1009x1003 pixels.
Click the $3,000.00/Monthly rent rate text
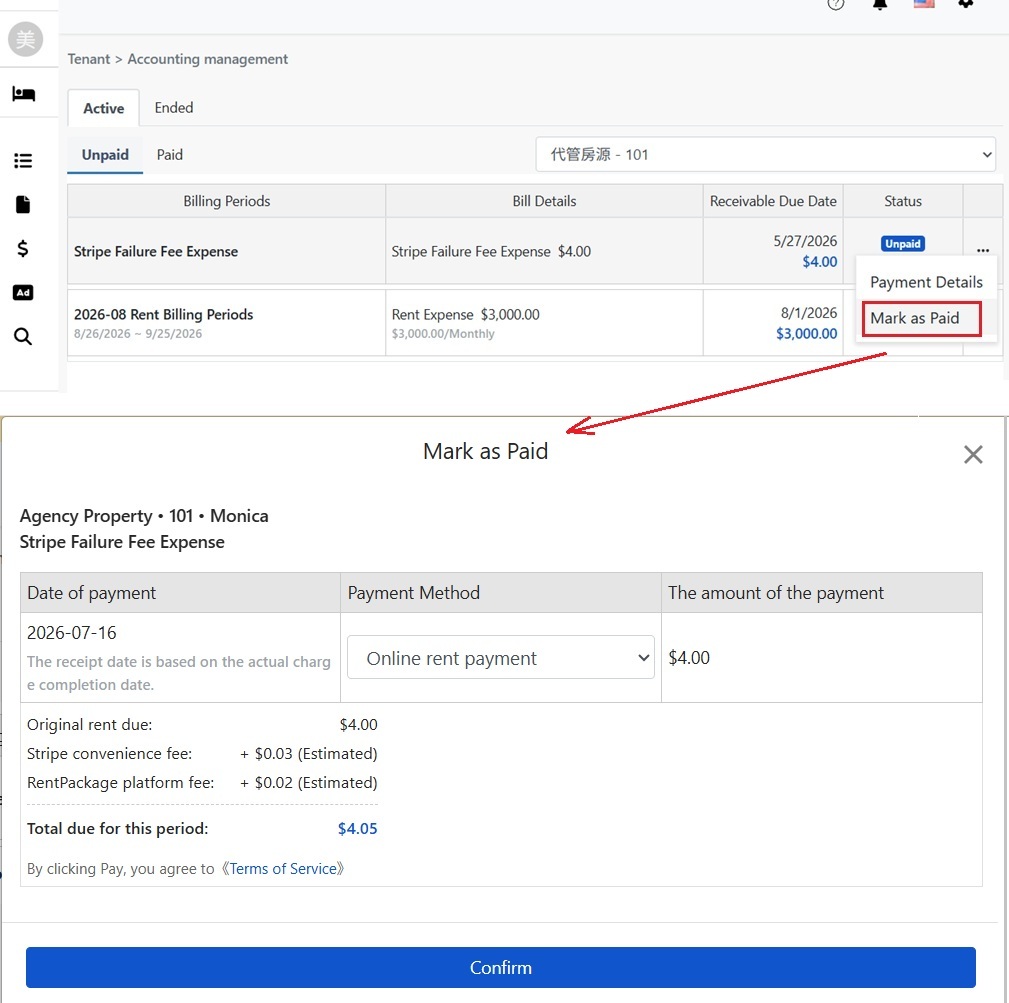[x=443, y=334]
